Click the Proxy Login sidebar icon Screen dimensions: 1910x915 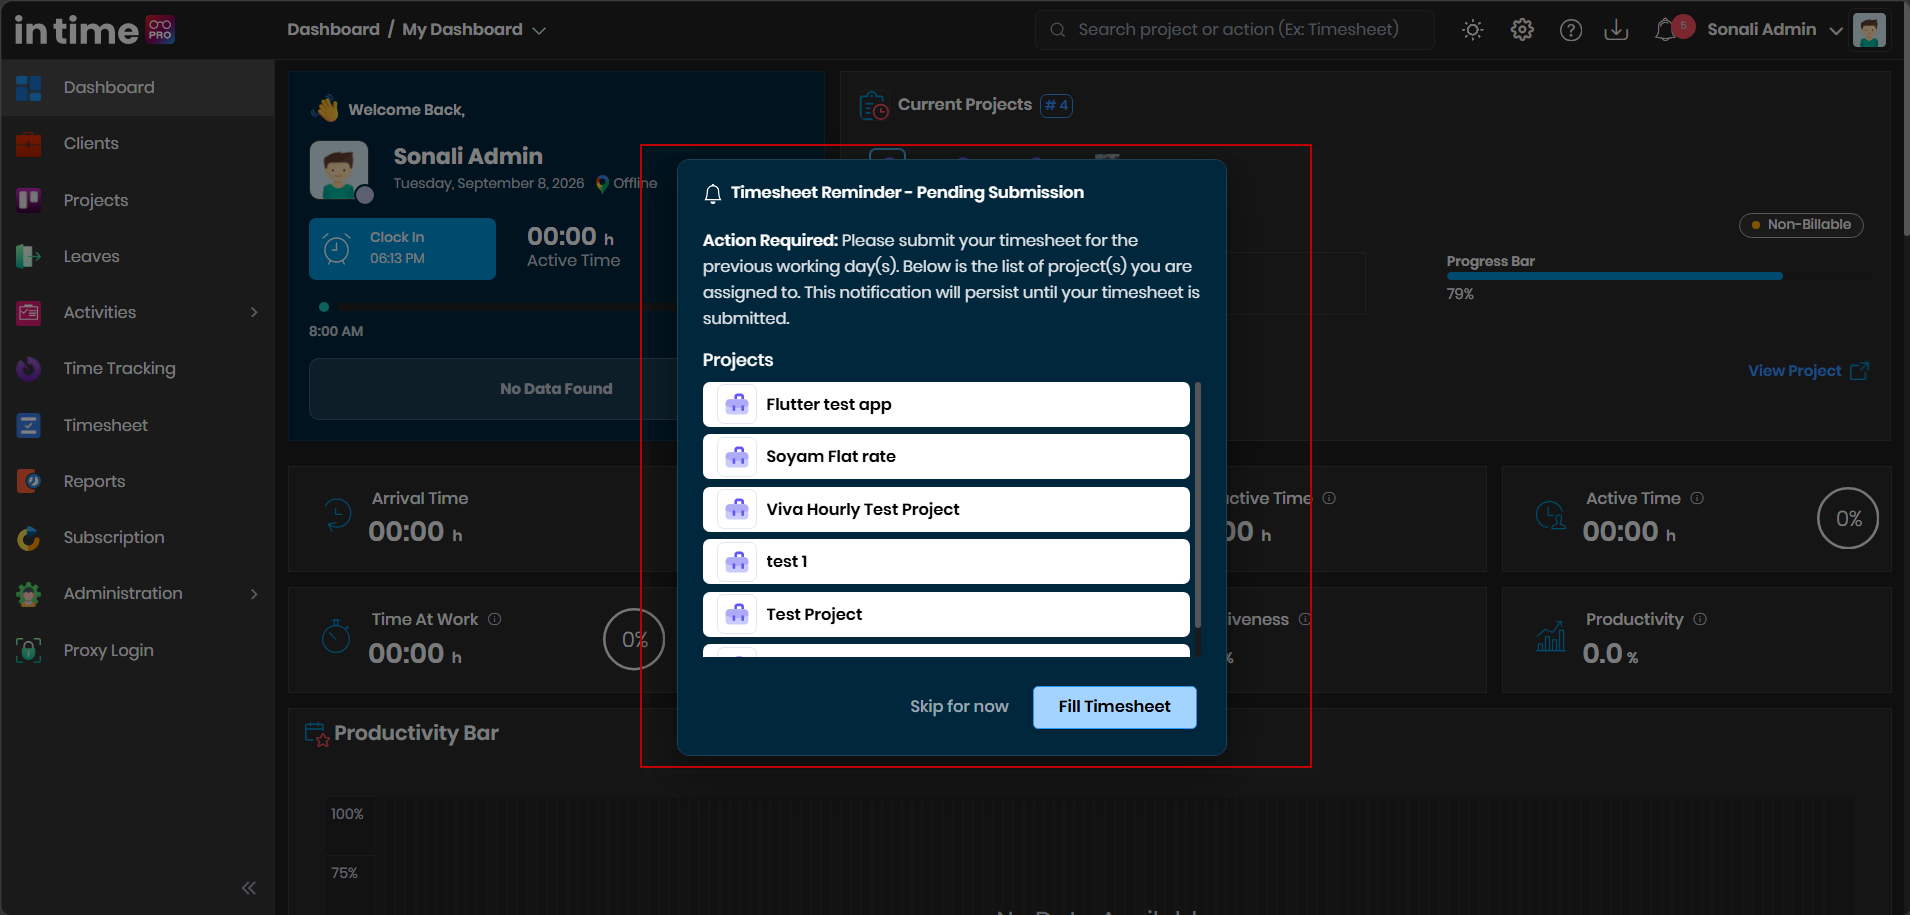click(x=29, y=650)
